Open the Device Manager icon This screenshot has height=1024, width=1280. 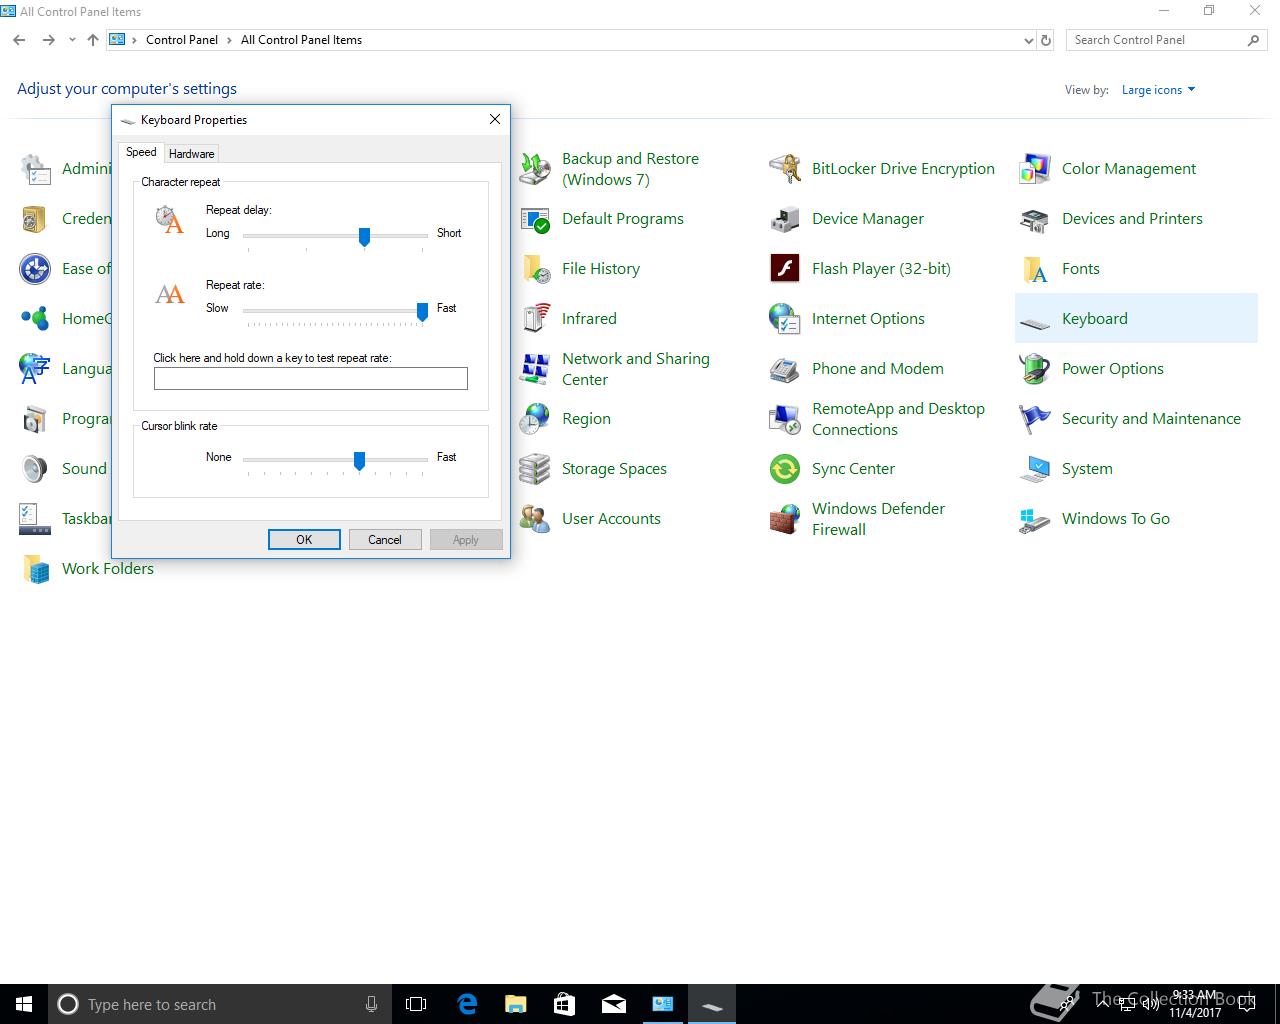click(785, 219)
